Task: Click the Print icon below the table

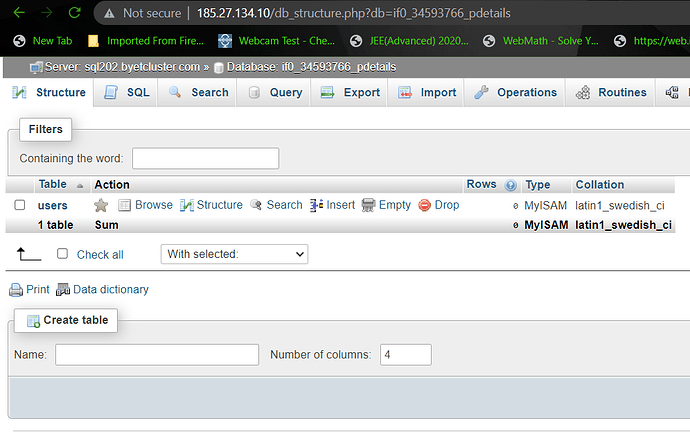Action: click(x=16, y=290)
